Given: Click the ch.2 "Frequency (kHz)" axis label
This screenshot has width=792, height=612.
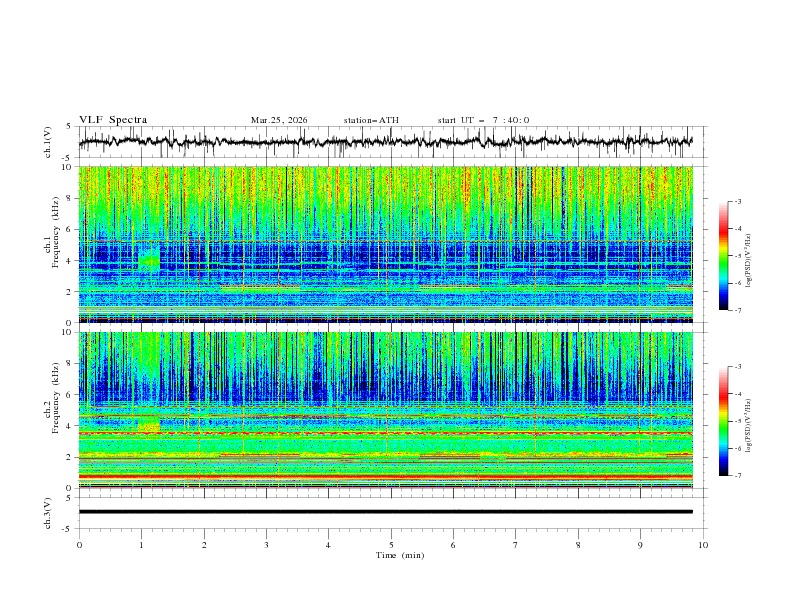Looking at the screenshot, I should [x=56, y=397].
